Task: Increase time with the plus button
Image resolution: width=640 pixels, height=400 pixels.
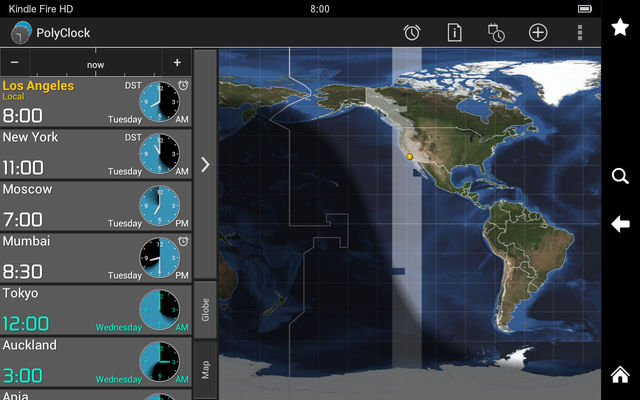Action: pos(177,63)
